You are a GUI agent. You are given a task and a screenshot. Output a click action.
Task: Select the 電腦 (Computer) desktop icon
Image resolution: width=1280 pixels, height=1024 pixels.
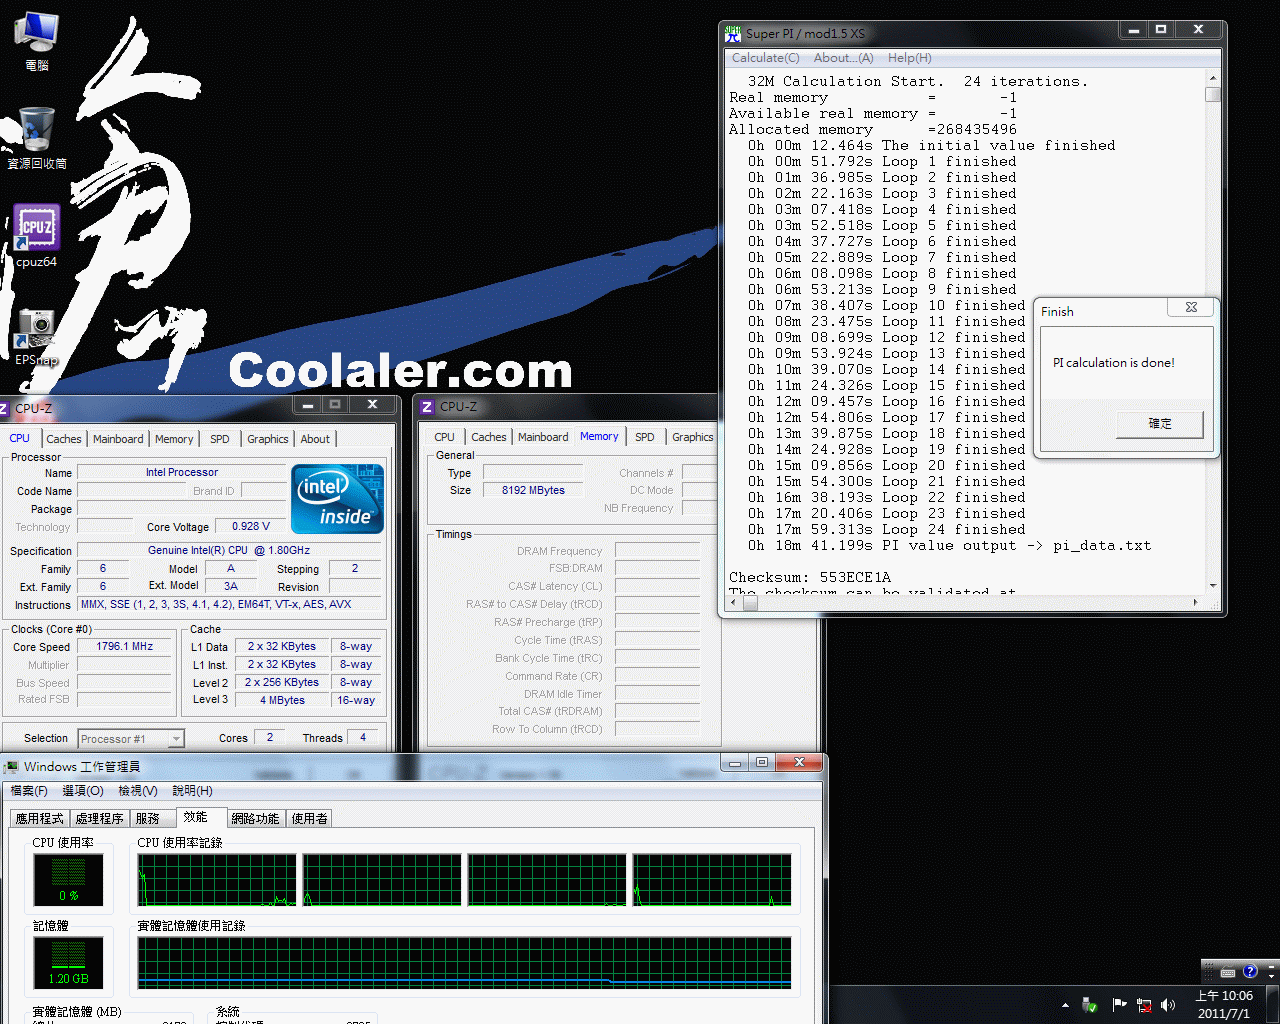[36, 40]
